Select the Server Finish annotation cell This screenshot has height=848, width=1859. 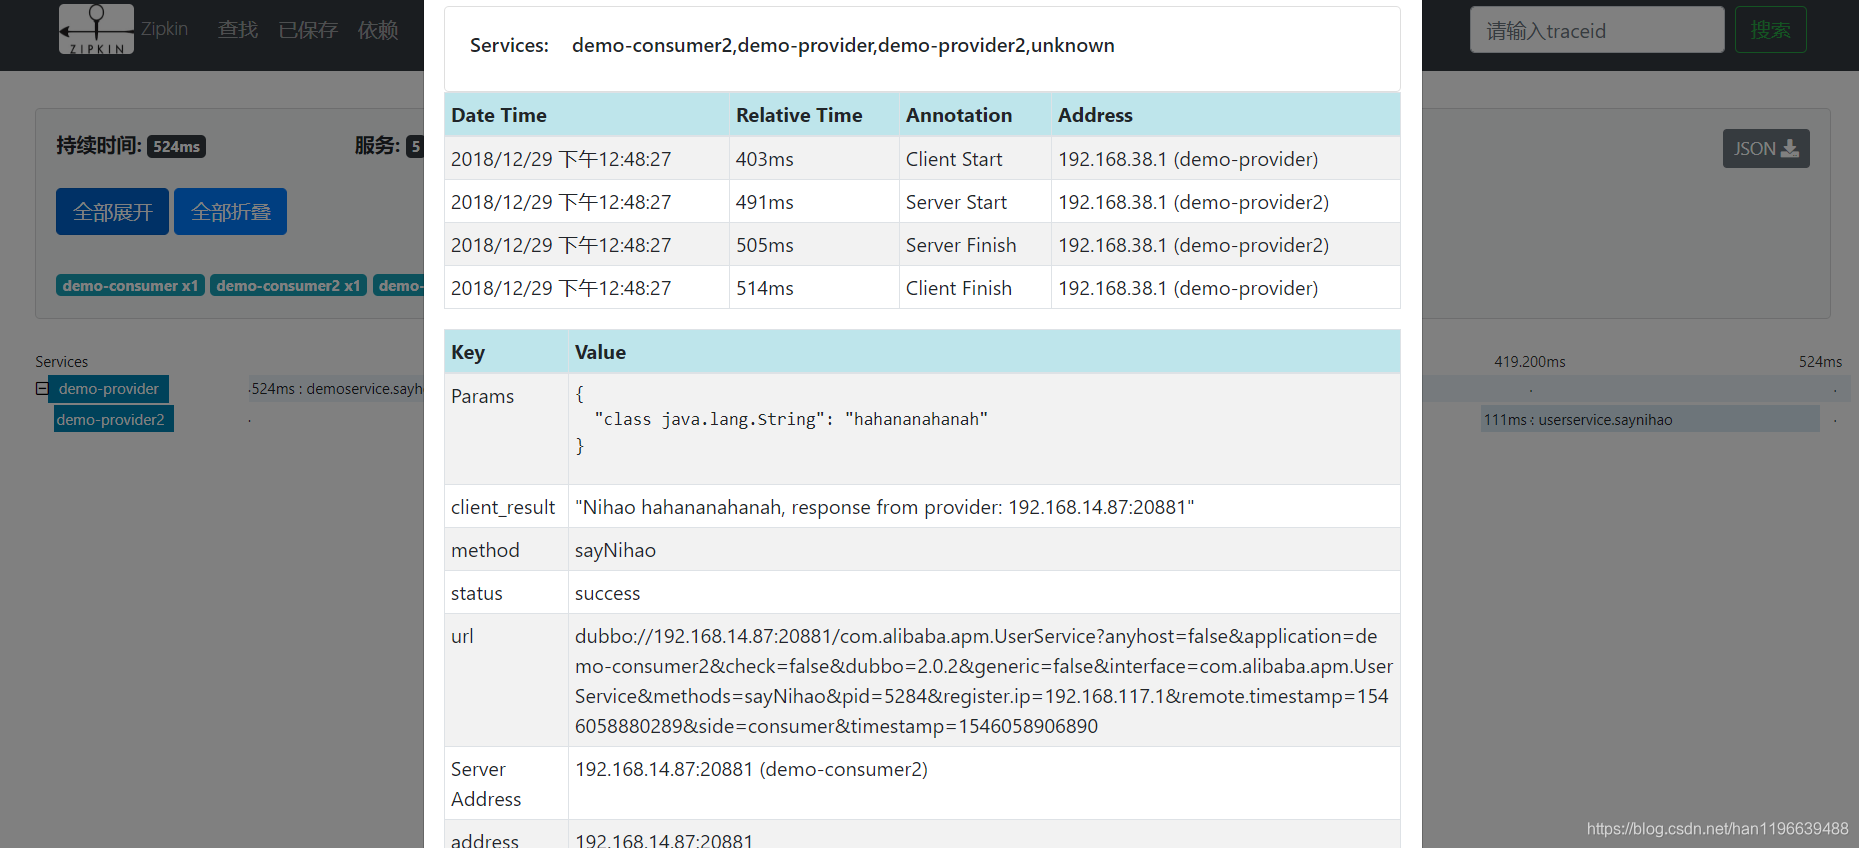pos(975,245)
